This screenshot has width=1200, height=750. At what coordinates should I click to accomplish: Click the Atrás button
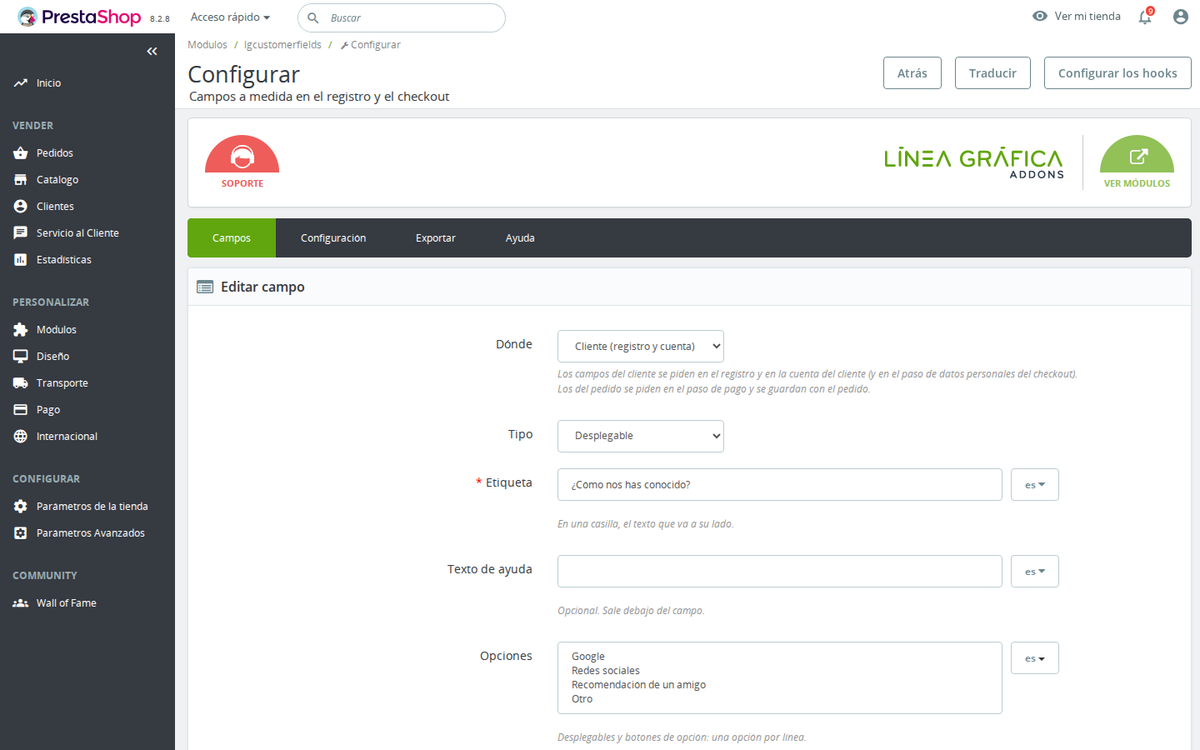pyautogui.click(x=912, y=73)
